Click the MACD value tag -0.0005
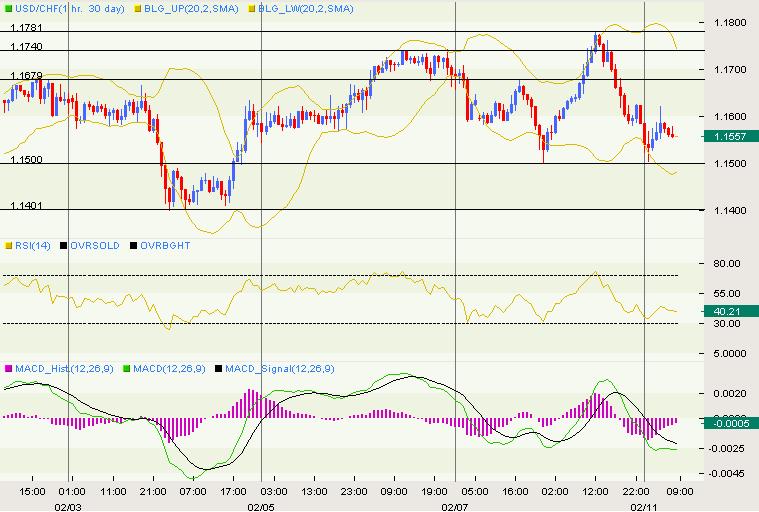Image resolution: width=759 pixels, height=512 pixels. [x=730, y=423]
